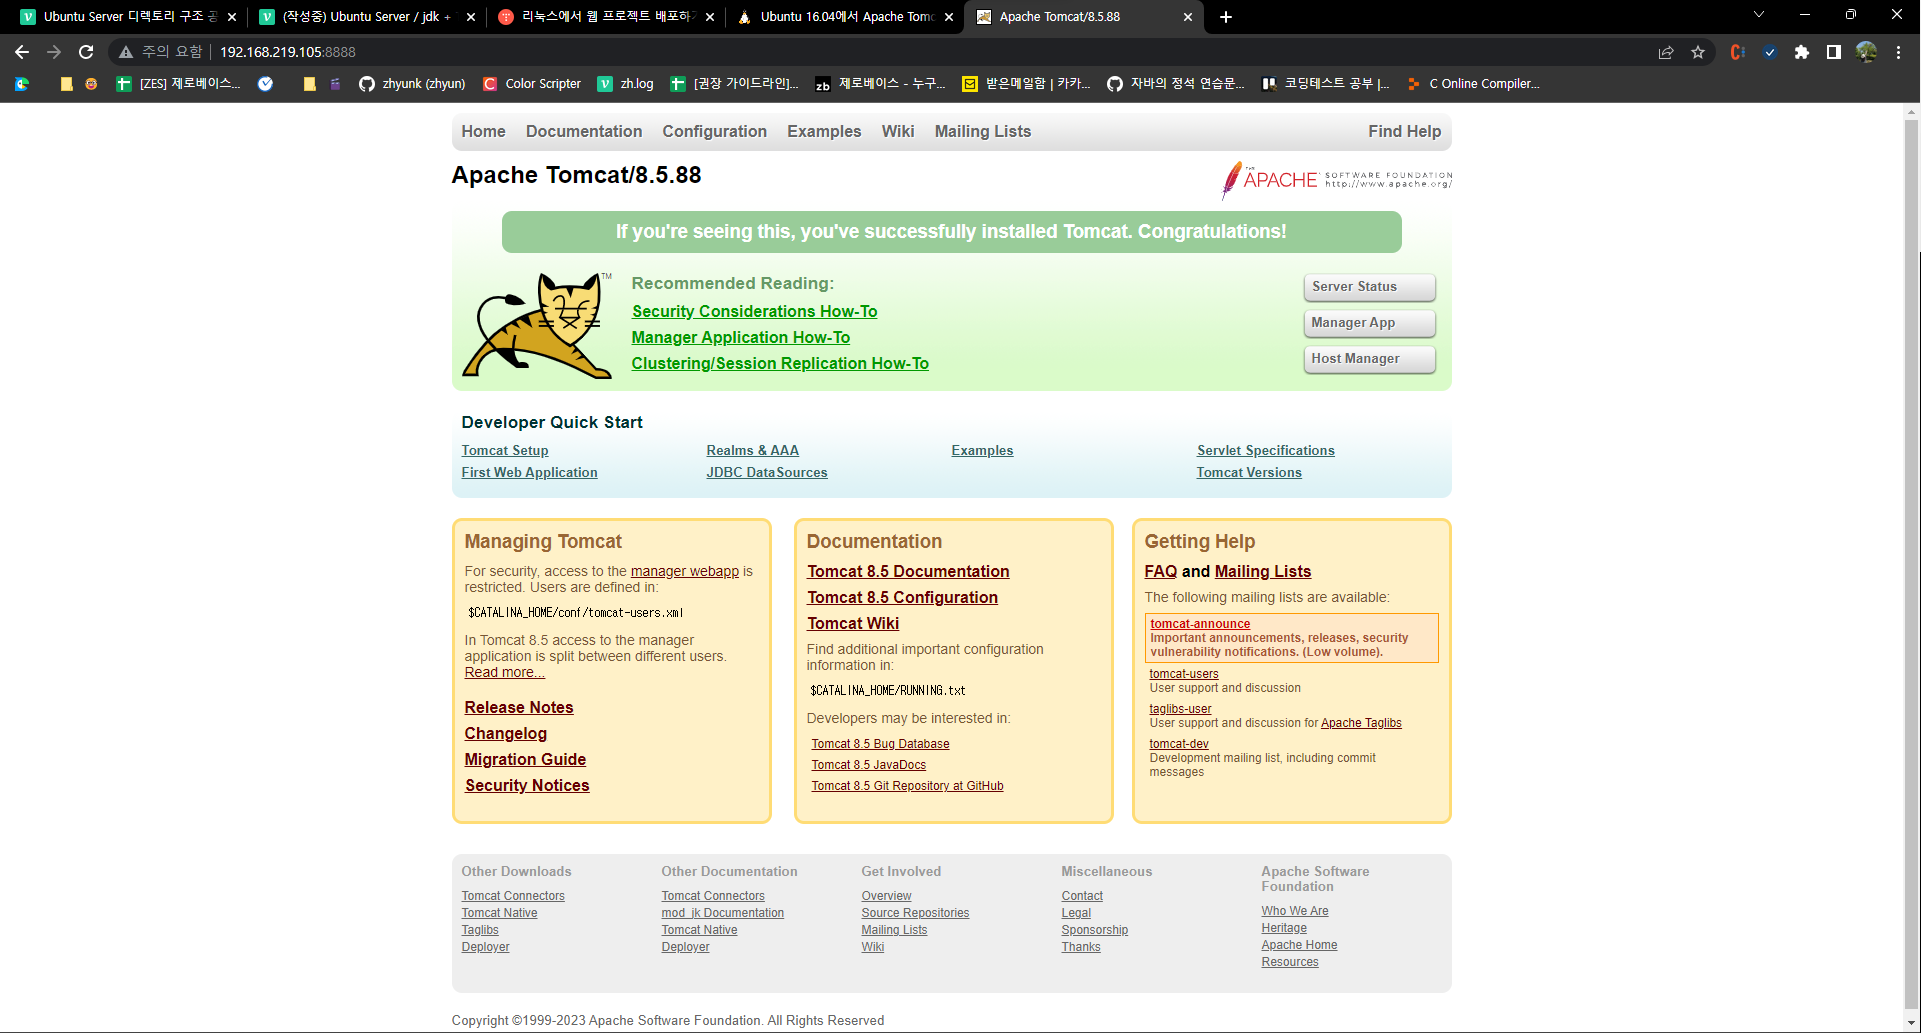Open the not-secure warning site info icon
1921x1033 pixels.
click(126, 52)
